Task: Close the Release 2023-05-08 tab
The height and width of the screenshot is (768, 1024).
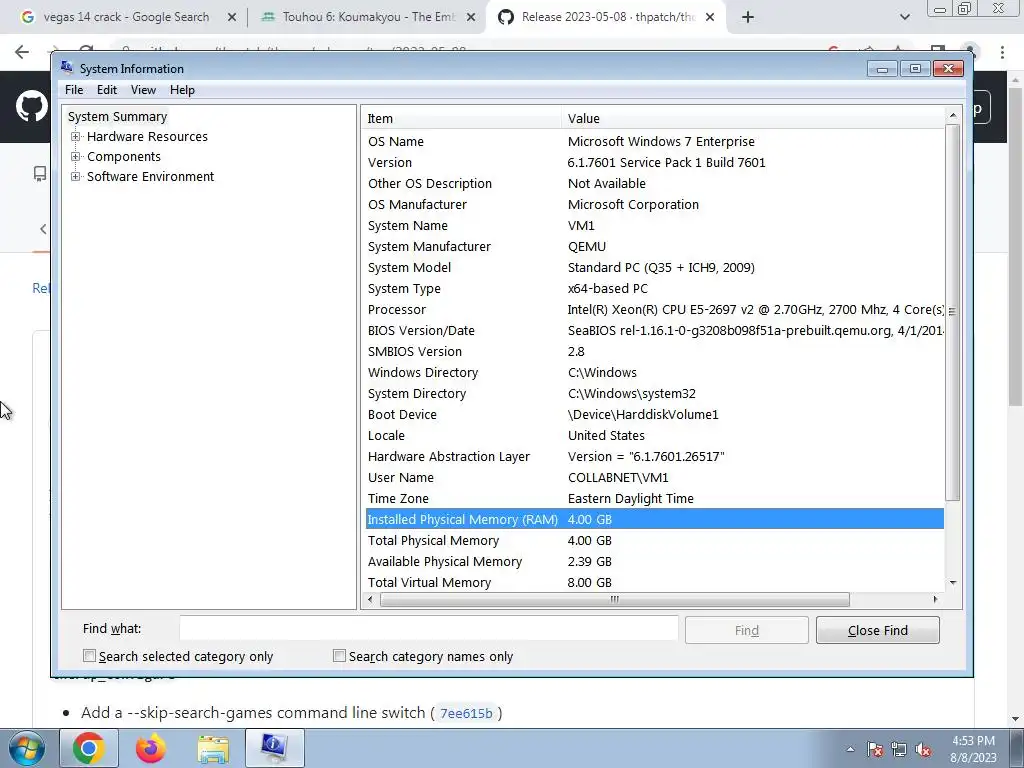Action: [711, 18]
